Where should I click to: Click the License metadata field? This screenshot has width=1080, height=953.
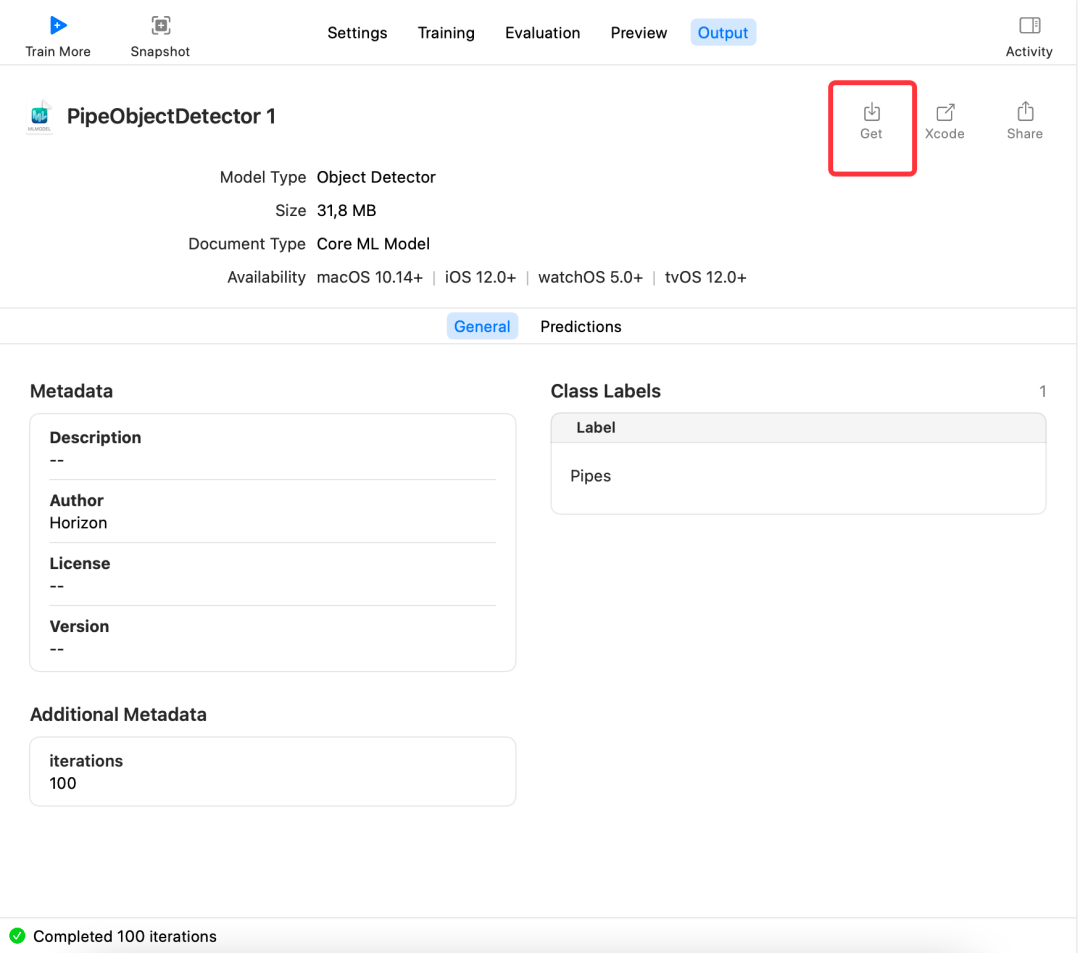[273, 574]
